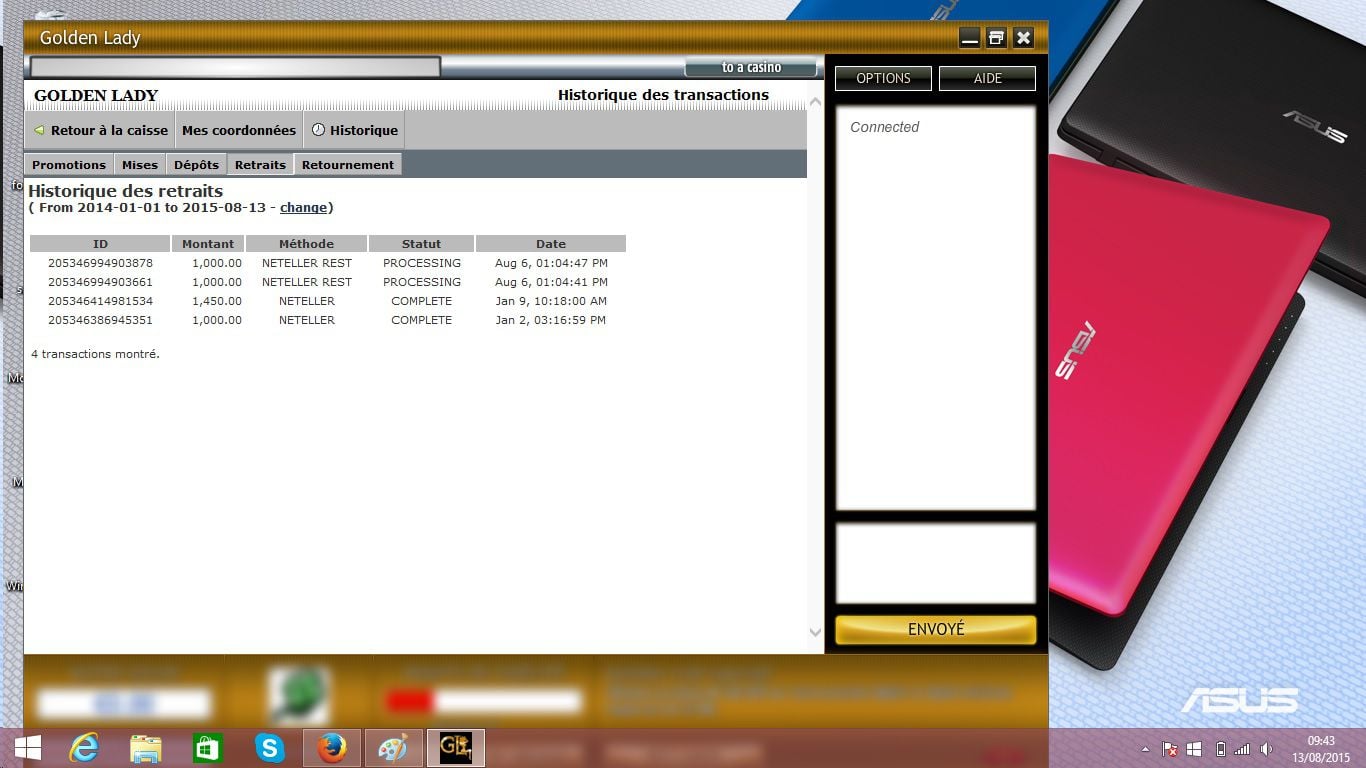Select the Golden Lady taskbar icon
The image size is (1366, 768).
[x=456, y=748]
